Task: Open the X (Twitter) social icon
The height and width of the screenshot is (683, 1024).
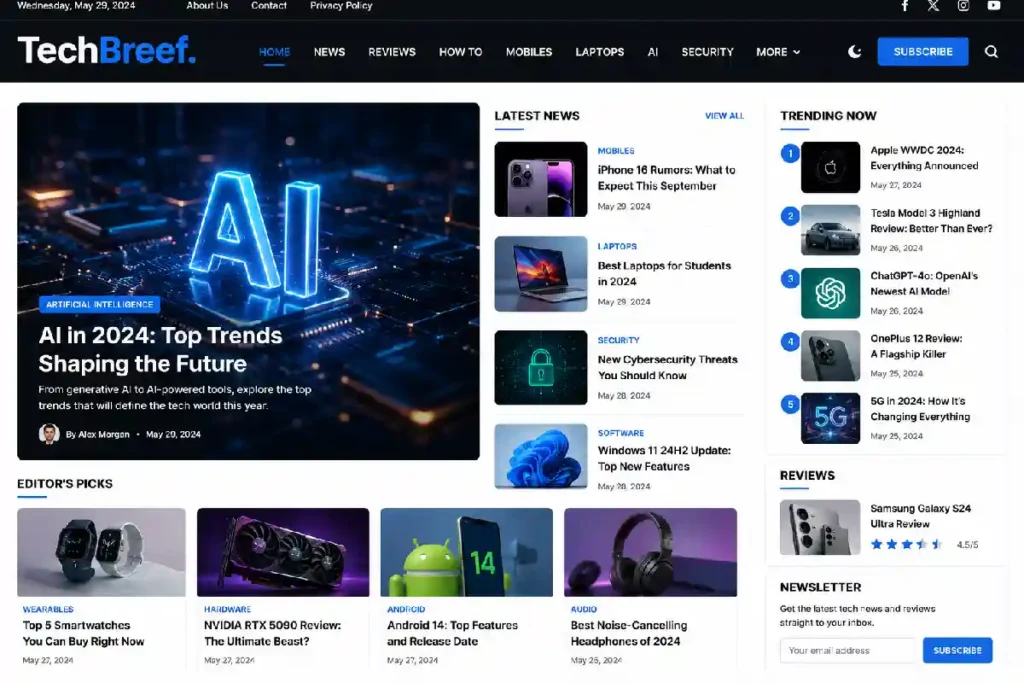Action: tap(933, 6)
